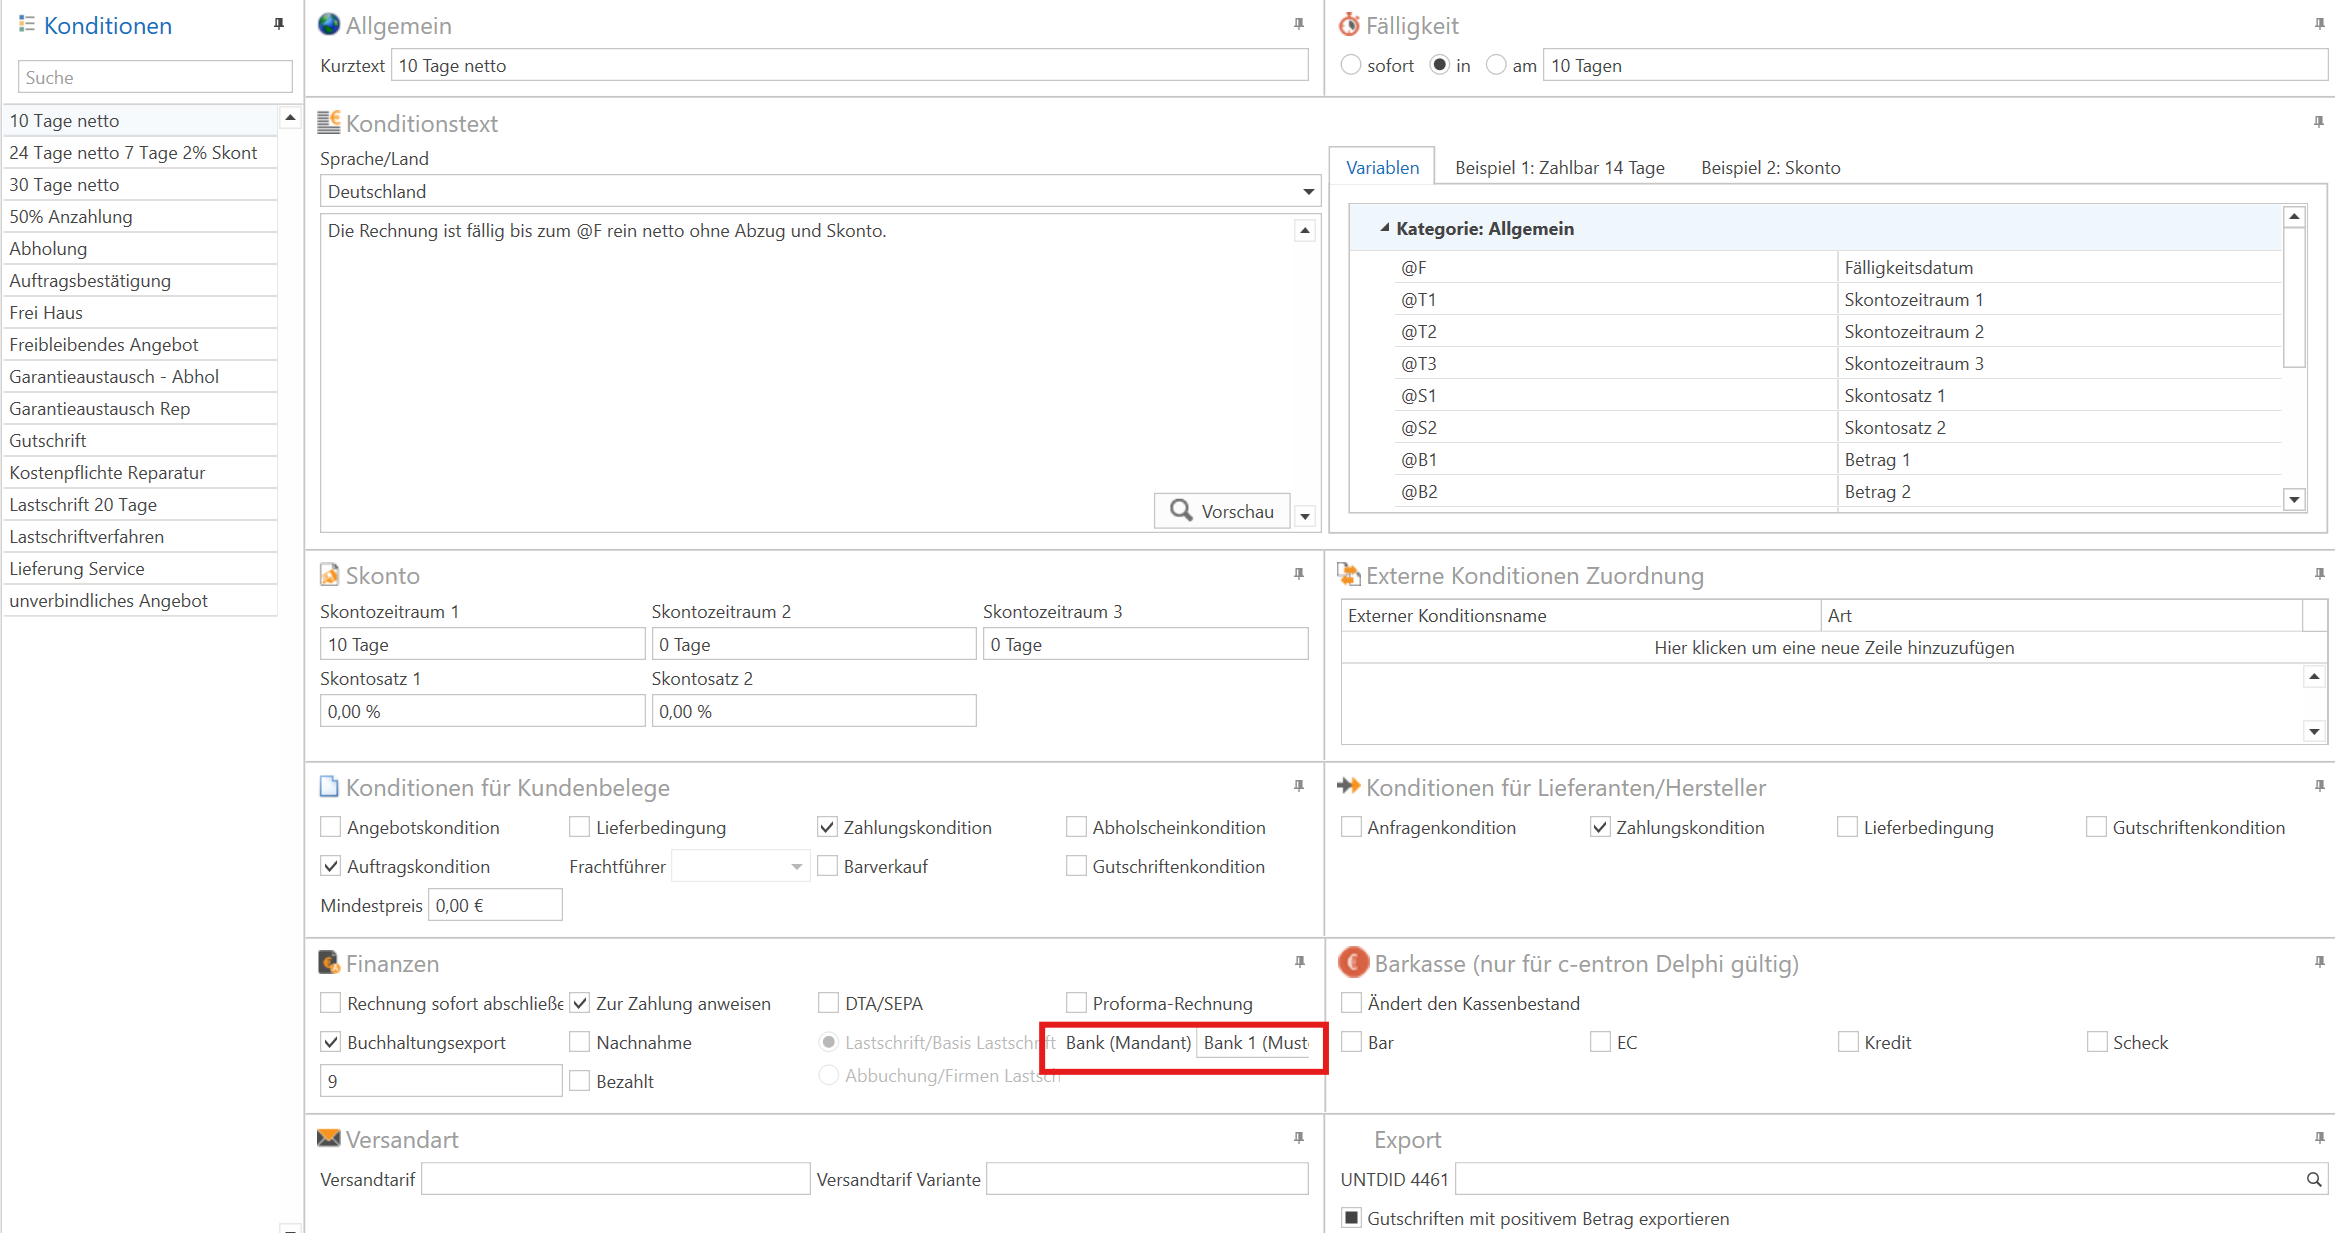Enable 'Ändert den Kassenbestand'
Viewport: 2335px width, 1233px height.
pyautogui.click(x=1351, y=1003)
